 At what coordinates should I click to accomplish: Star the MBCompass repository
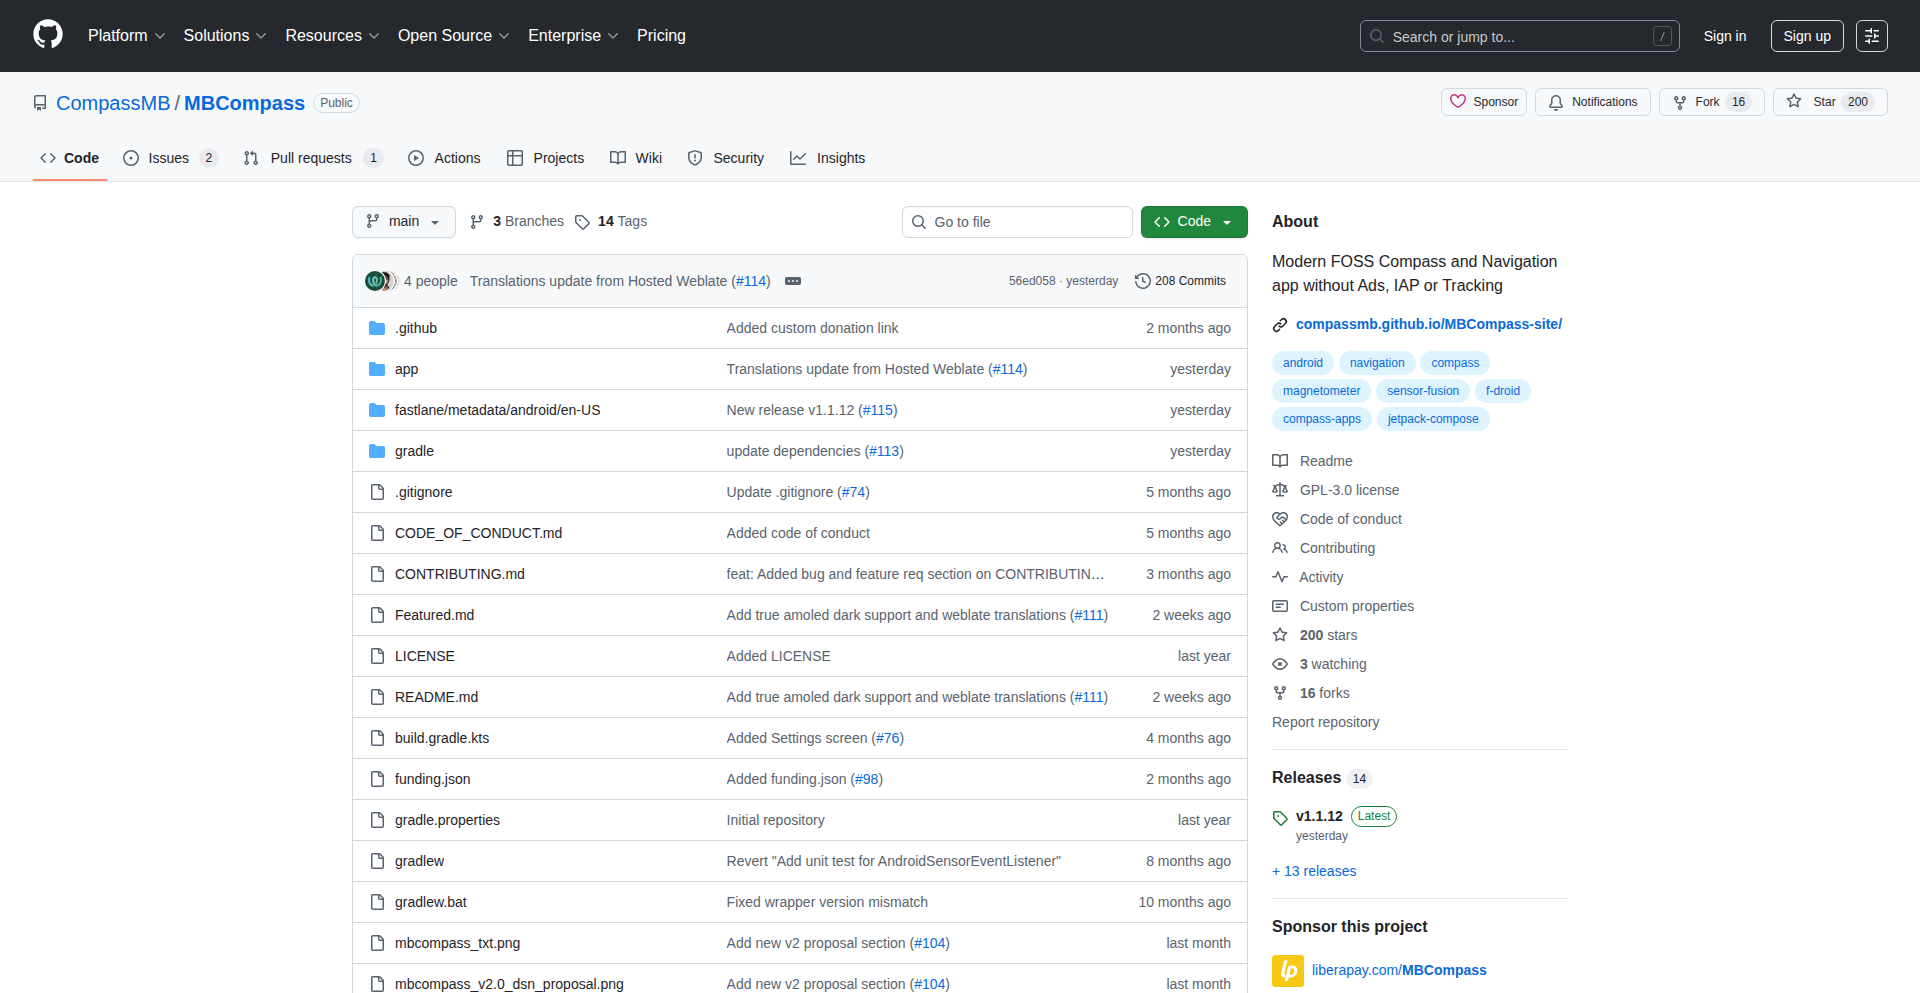pos(1813,102)
